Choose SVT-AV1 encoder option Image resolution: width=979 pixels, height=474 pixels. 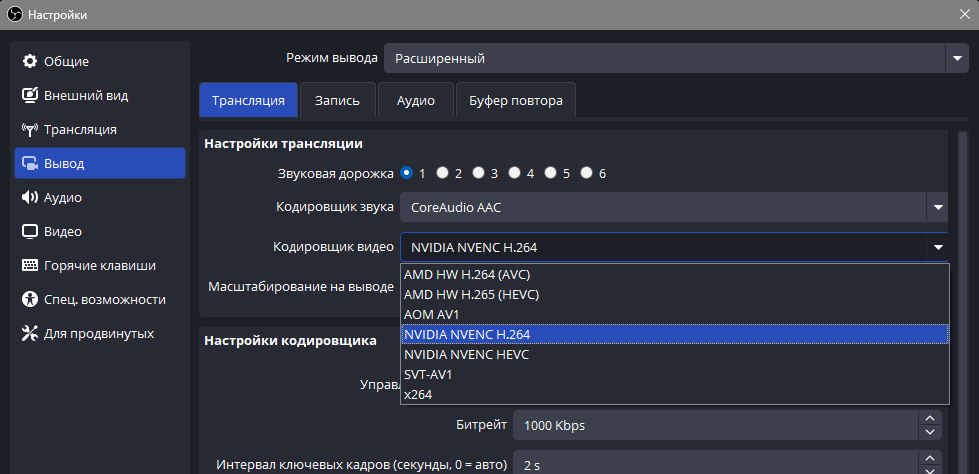coord(674,374)
